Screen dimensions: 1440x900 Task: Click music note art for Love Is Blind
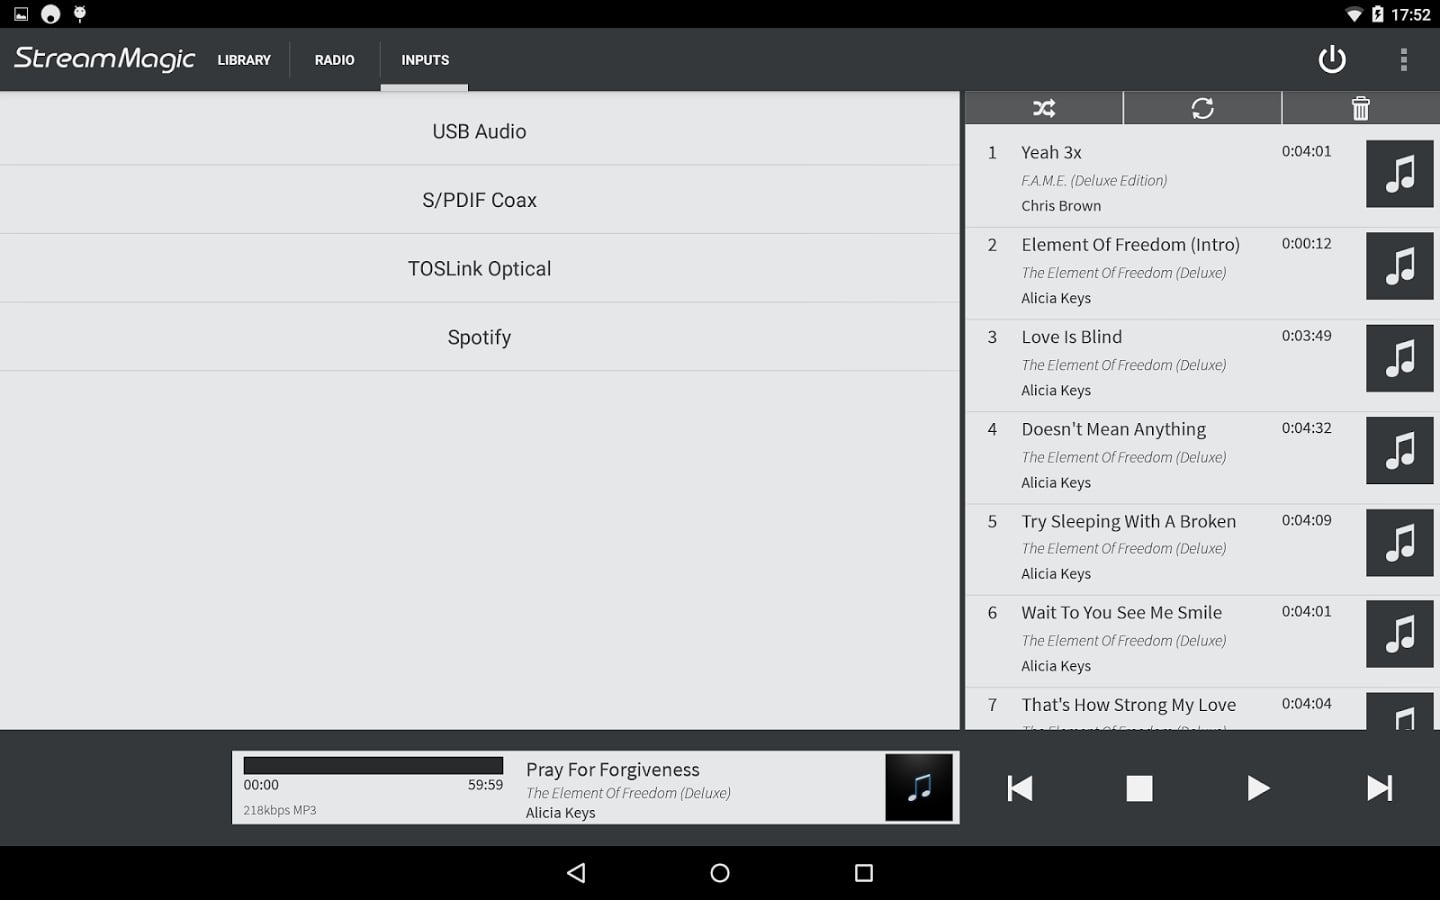1400,358
